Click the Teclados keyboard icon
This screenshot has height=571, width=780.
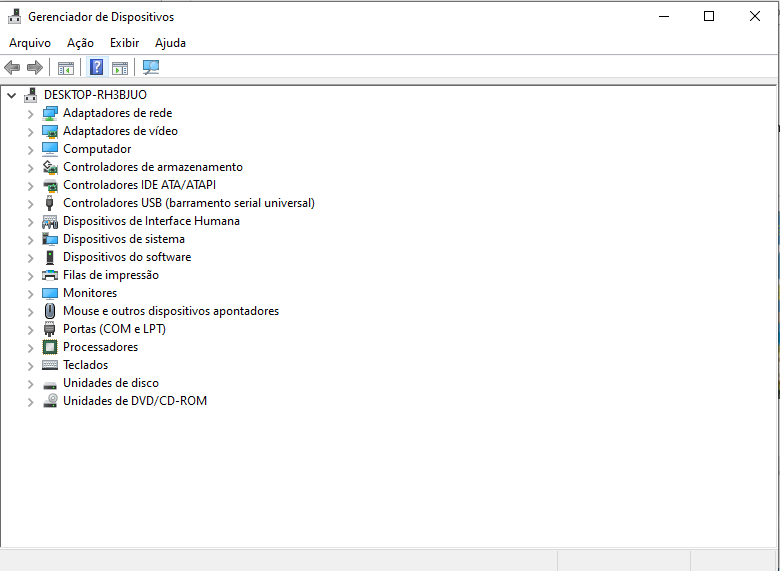(x=50, y=365)
